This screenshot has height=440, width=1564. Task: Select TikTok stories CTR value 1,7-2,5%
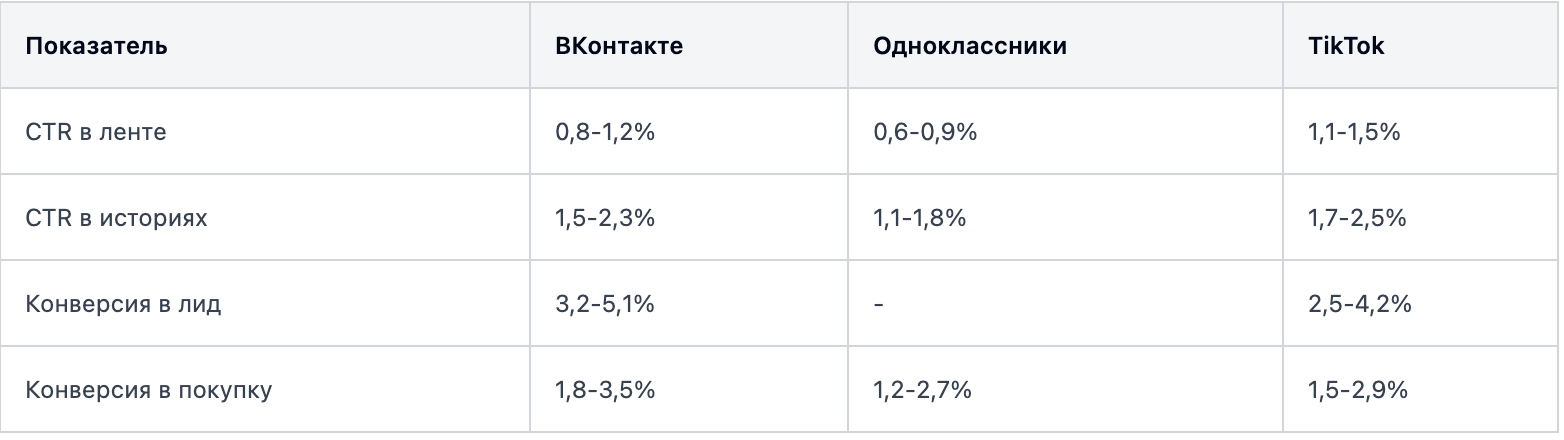(x=1357, y=218)
